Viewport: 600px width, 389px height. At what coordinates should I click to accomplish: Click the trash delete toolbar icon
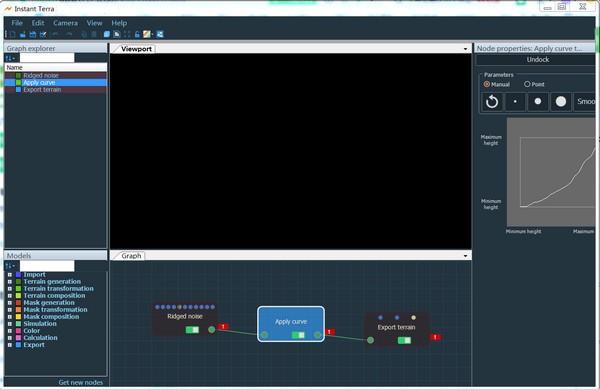pos(94,34)
